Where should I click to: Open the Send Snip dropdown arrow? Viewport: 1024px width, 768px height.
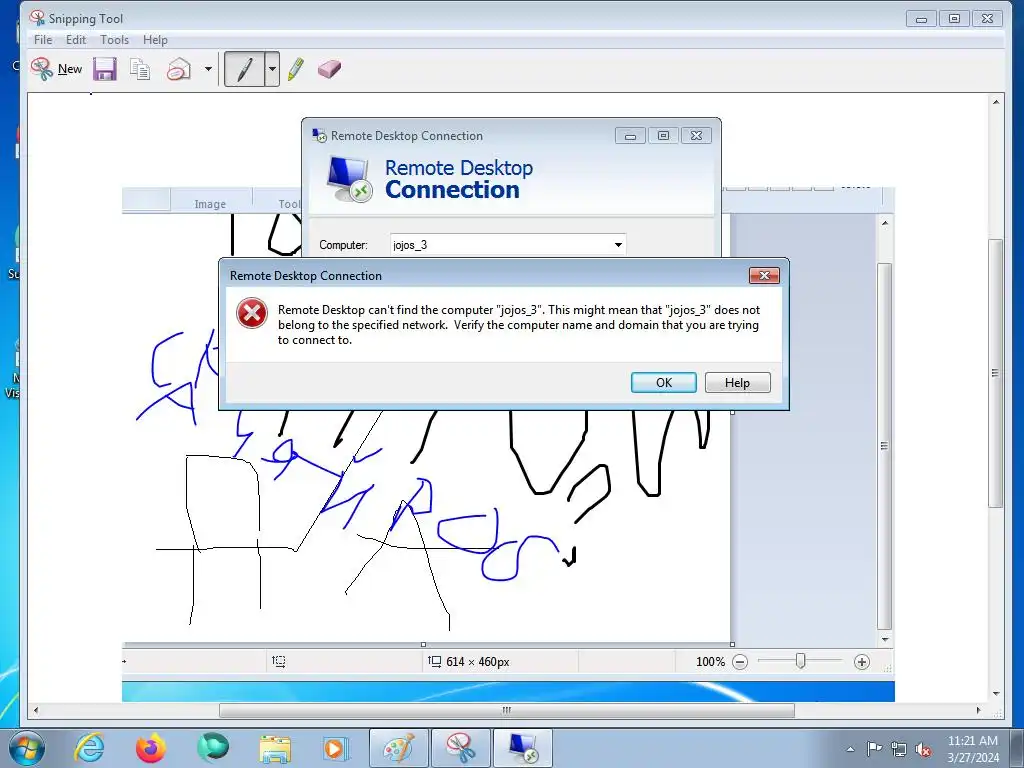pos(208,69)
